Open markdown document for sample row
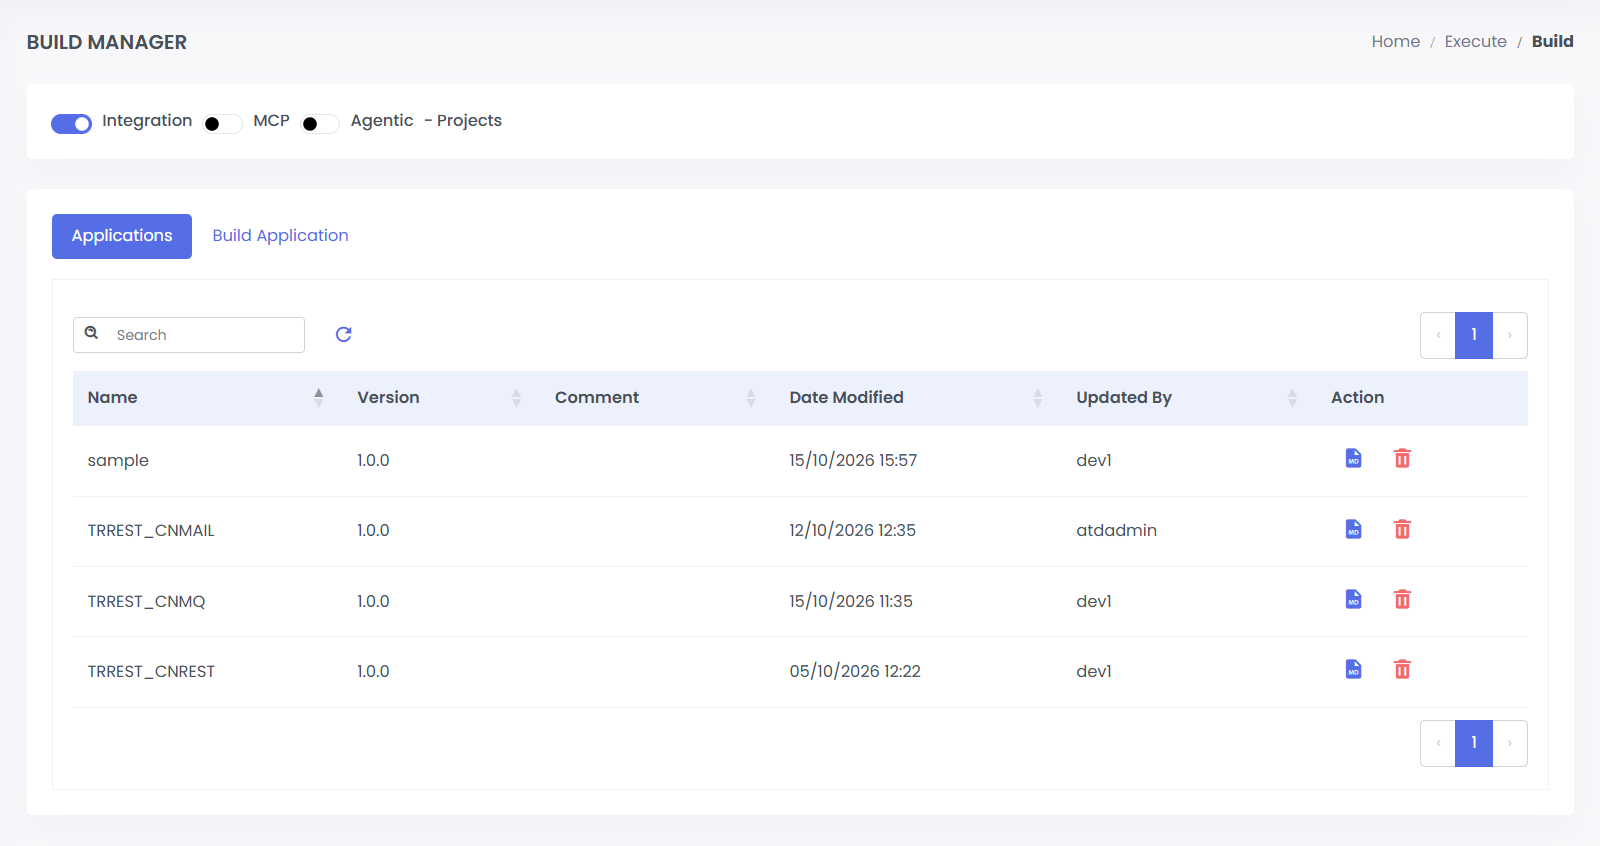The image size is (1600, 846). 1353,458
